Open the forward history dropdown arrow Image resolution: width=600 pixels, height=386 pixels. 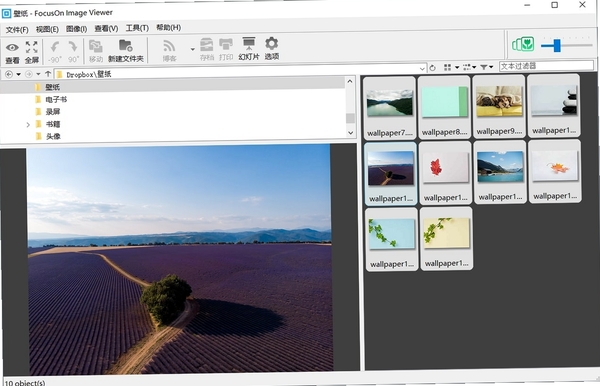coord(38,74)
